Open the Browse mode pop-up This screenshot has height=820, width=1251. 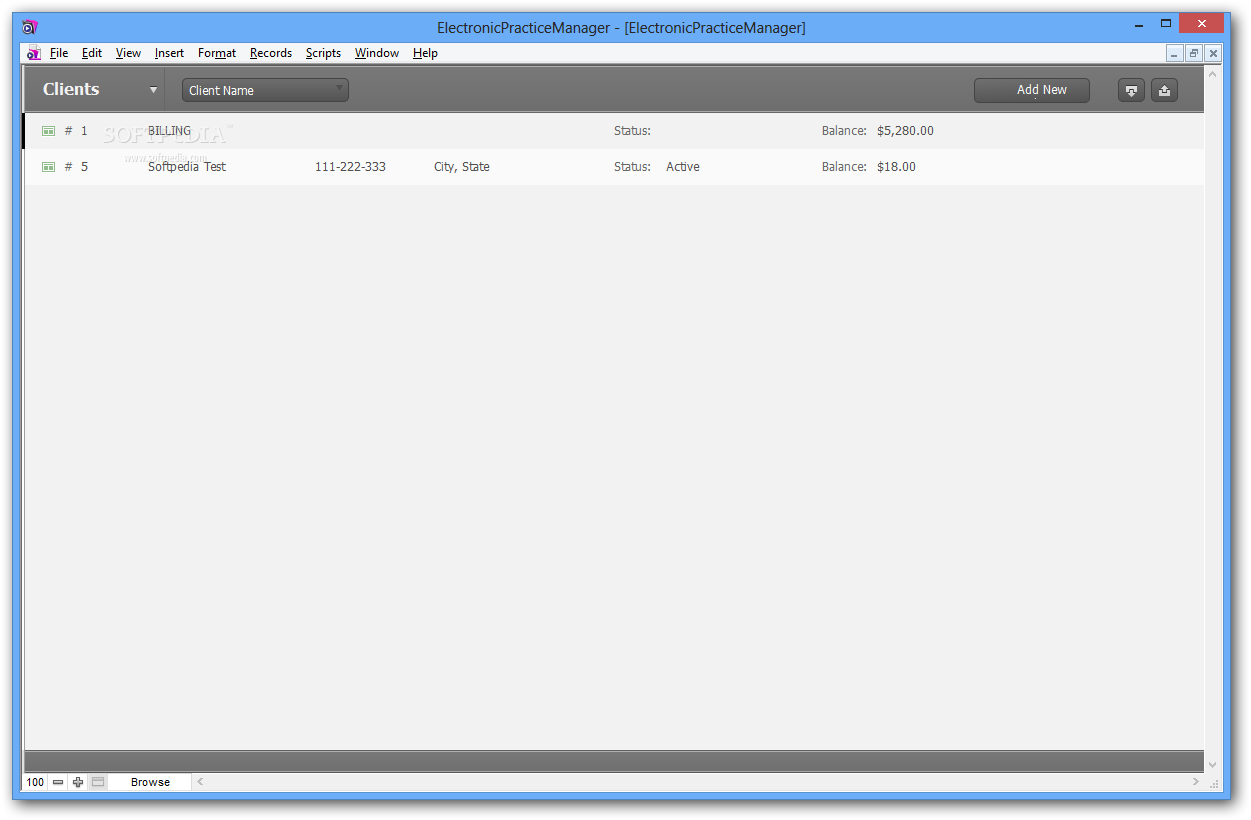point(150,782)
